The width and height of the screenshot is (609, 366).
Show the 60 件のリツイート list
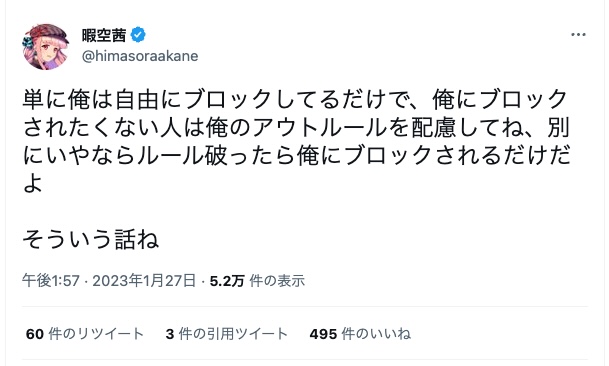pyautogui.click(x=85, y=334)
